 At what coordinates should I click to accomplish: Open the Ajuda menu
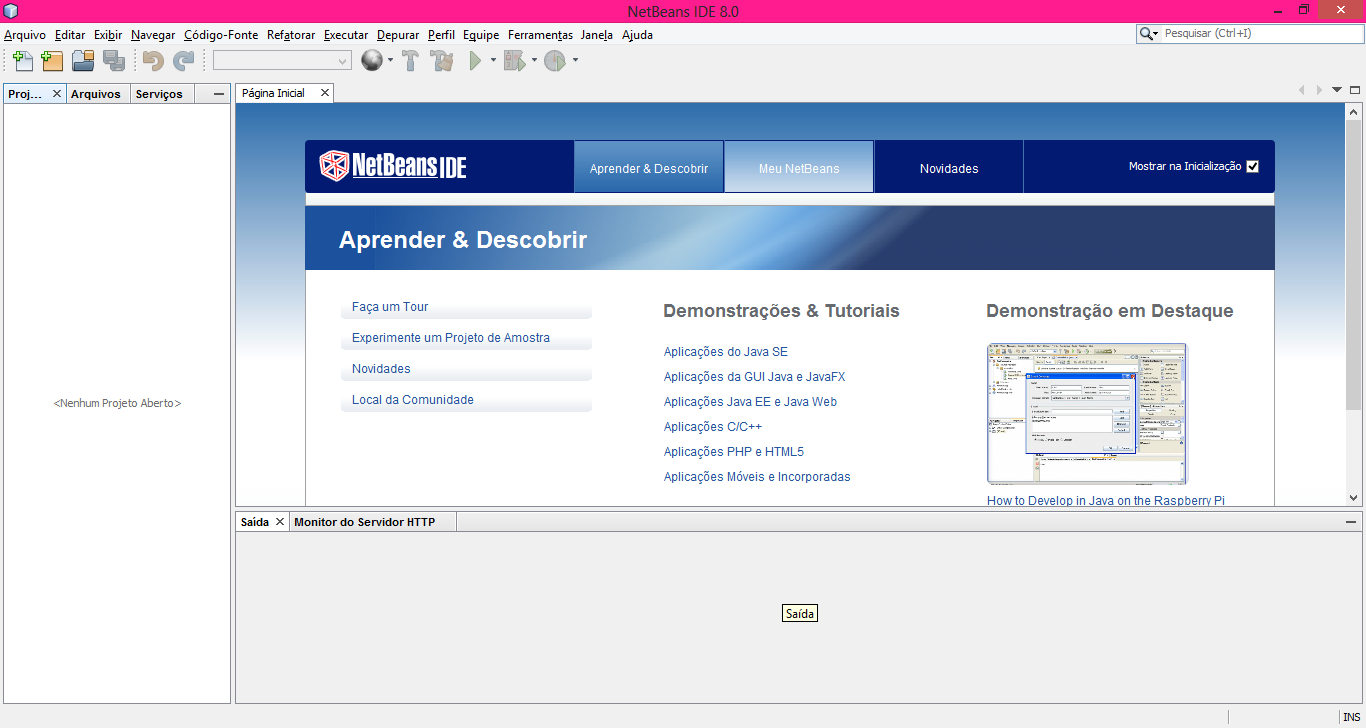(637, 35)
